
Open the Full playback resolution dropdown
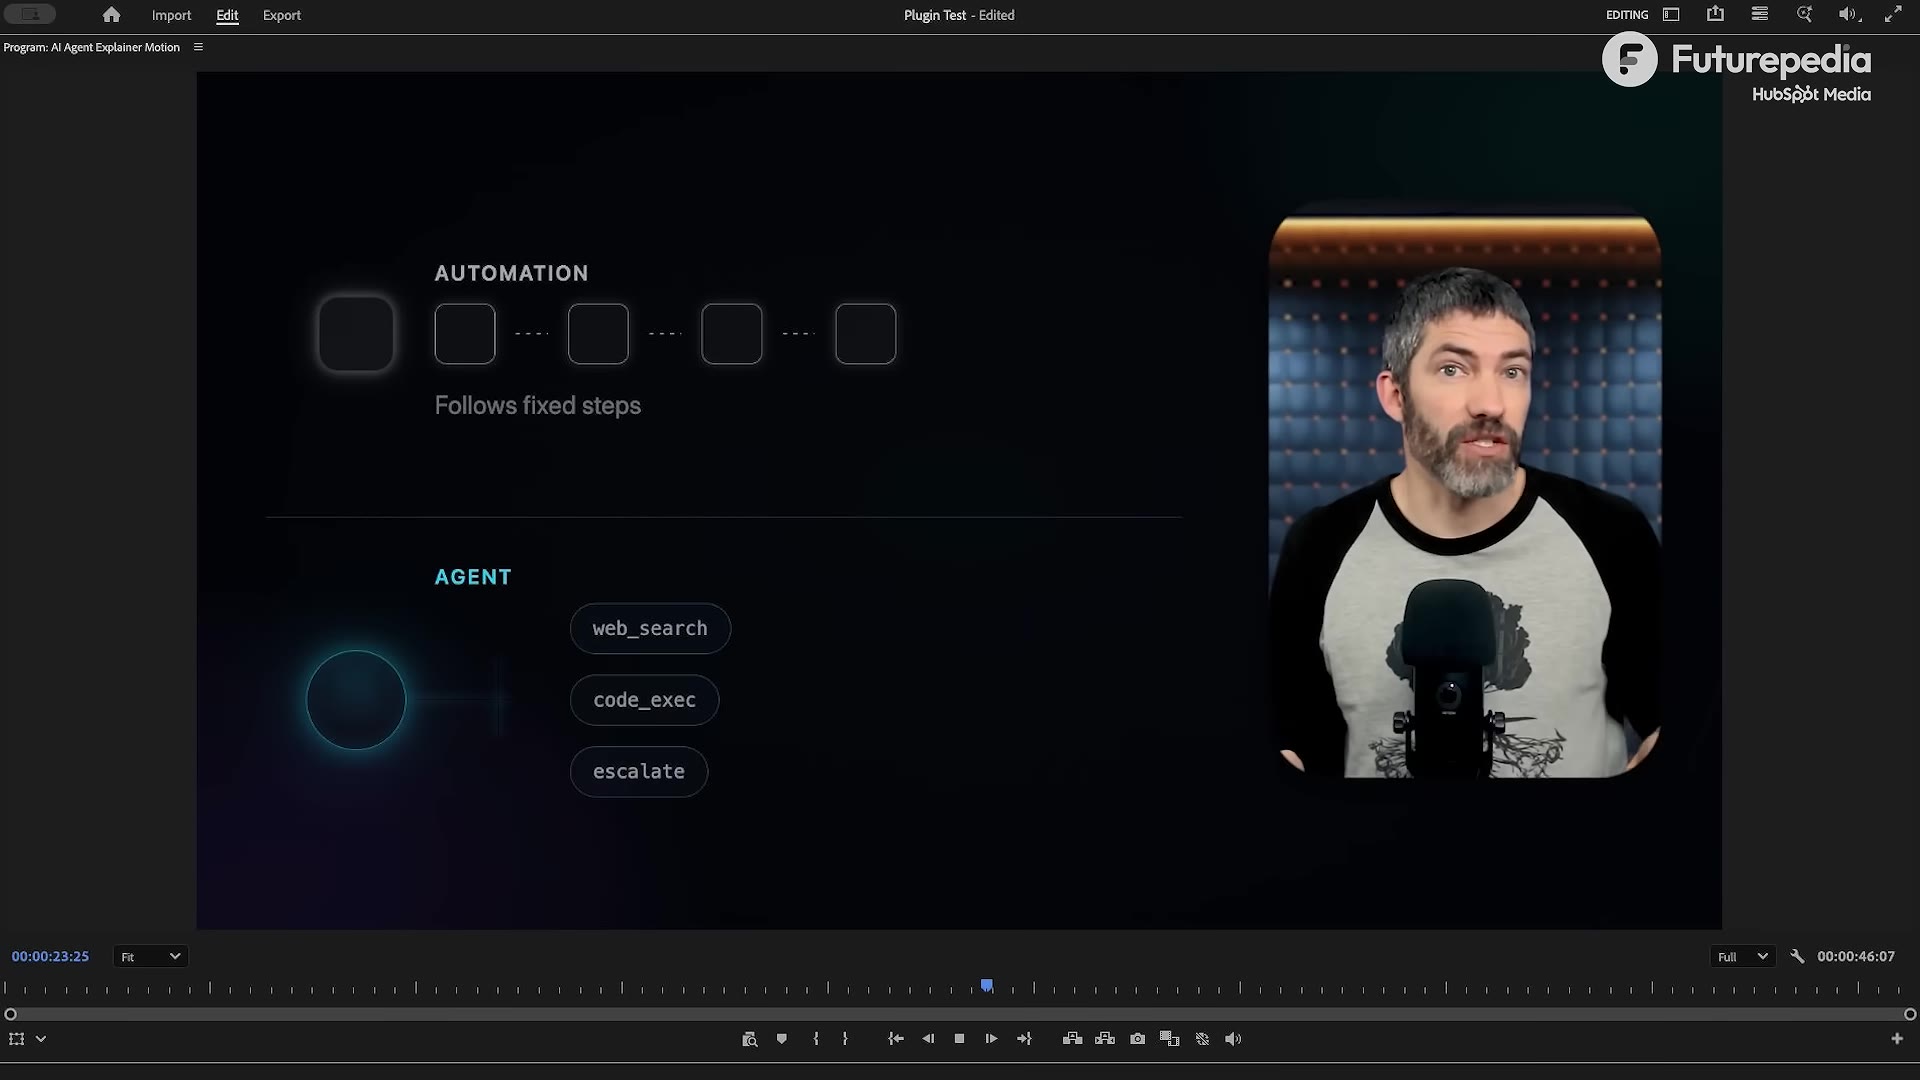[1743, 957]
